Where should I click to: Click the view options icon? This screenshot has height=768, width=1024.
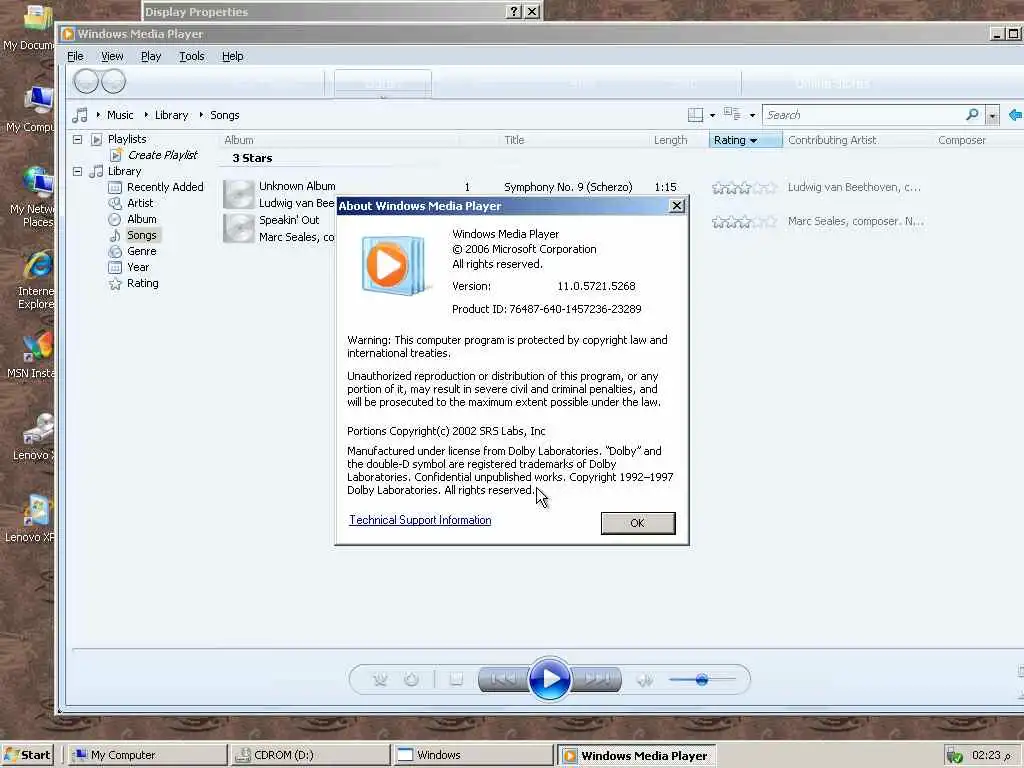tap(732, 114)
